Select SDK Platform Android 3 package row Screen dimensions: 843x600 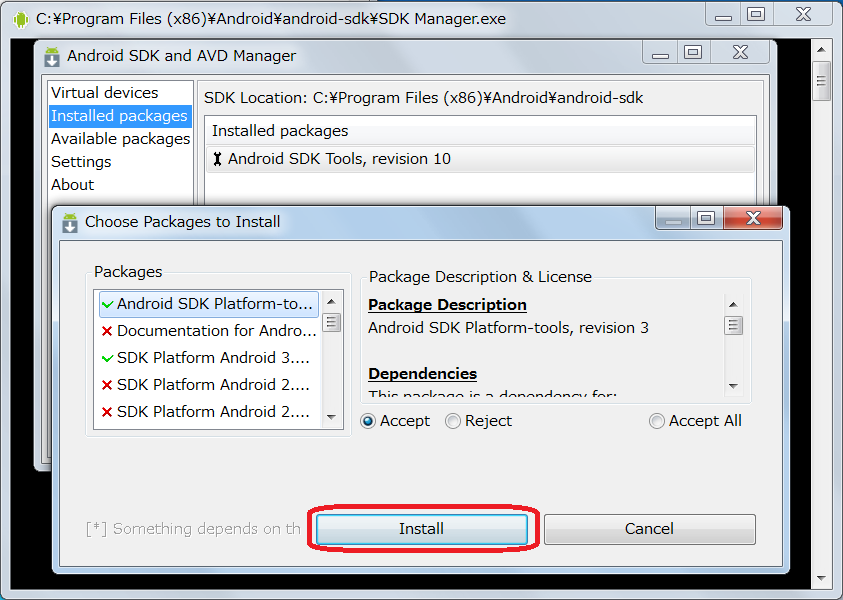pyautogui.click(x=209, y=358)
